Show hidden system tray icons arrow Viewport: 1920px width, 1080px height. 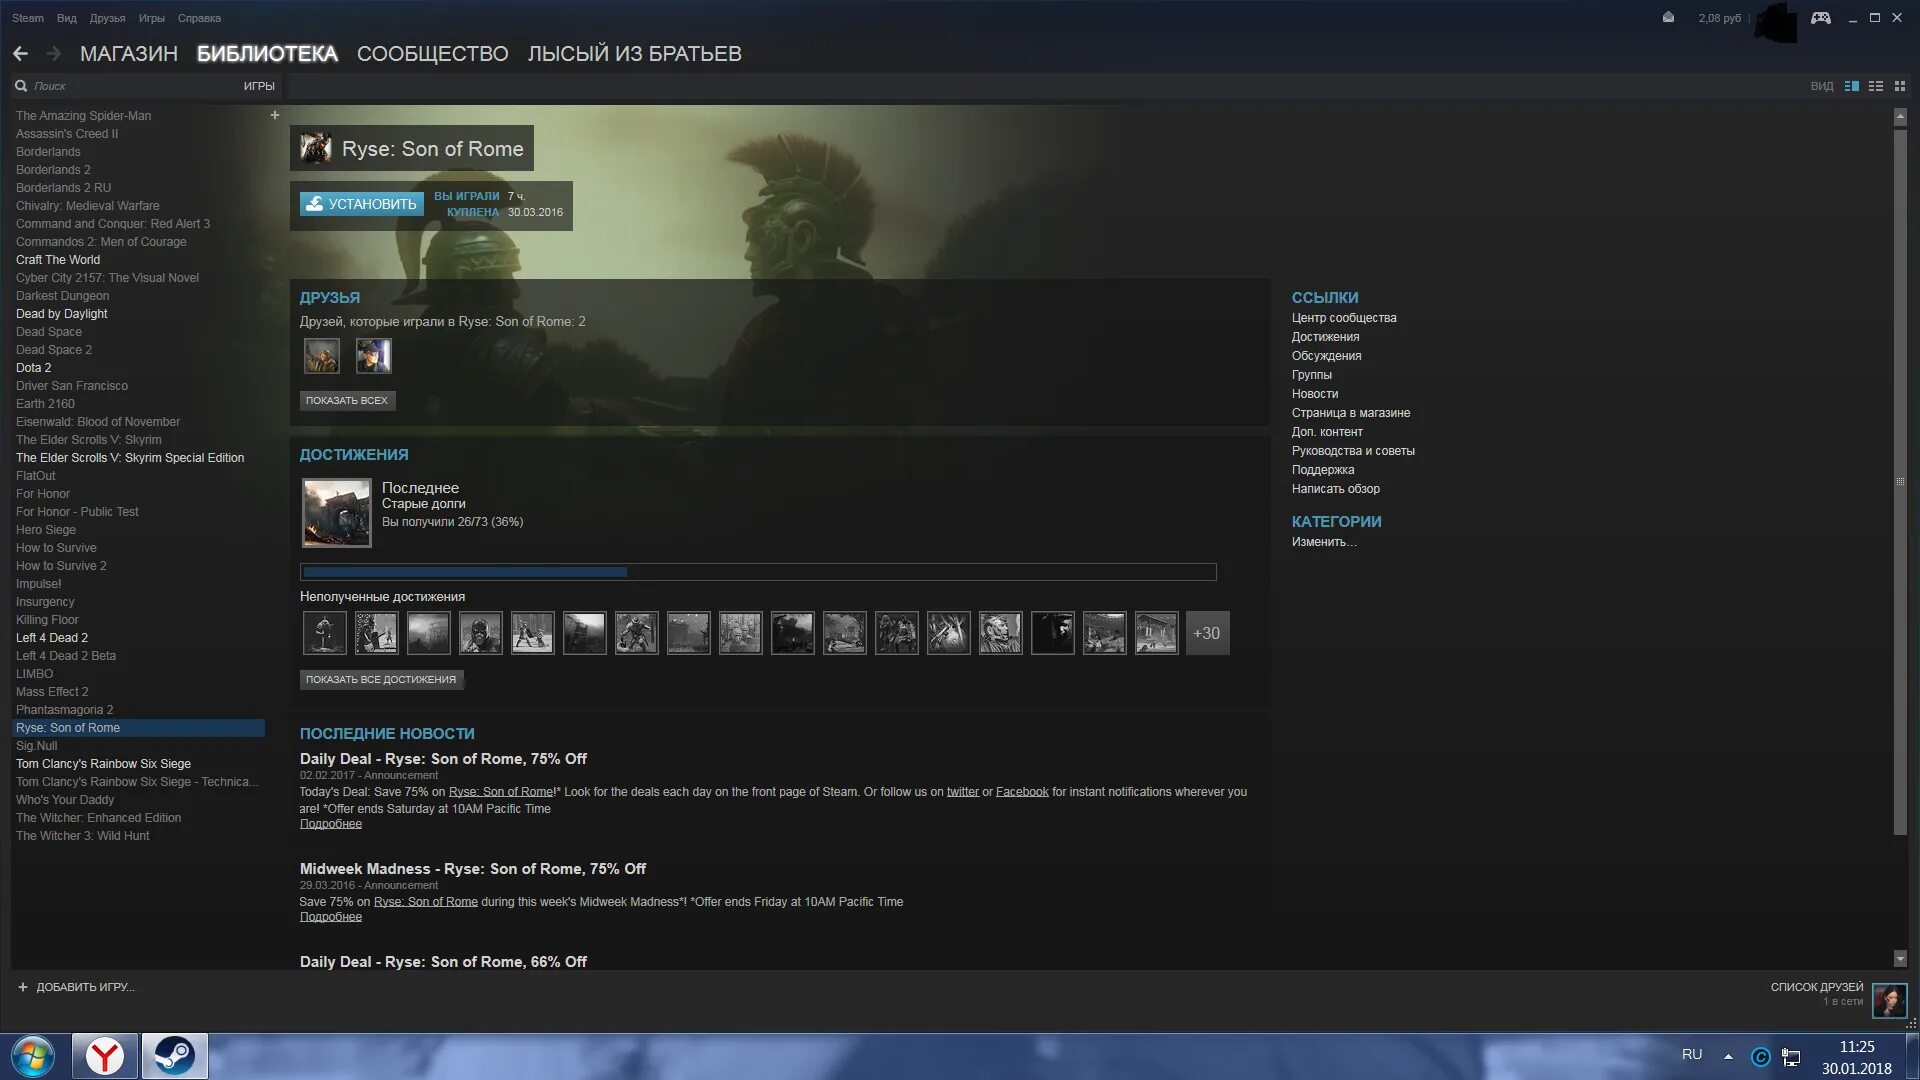coord(1728,1056)
